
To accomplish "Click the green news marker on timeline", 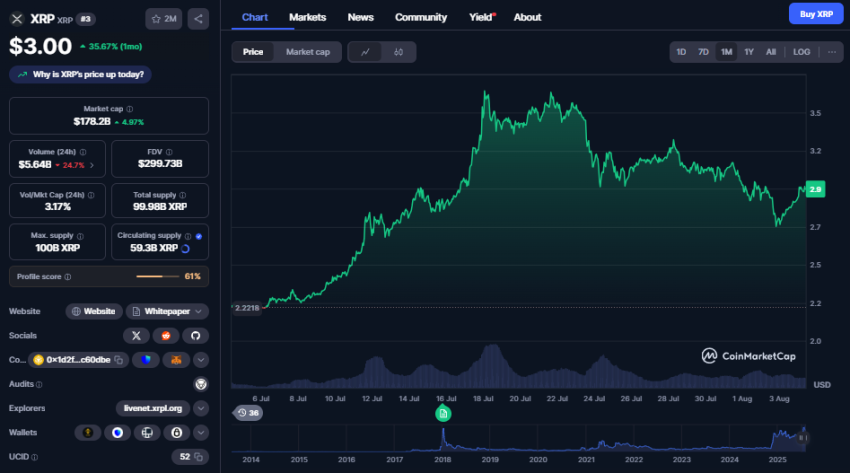I will point(443,414).
